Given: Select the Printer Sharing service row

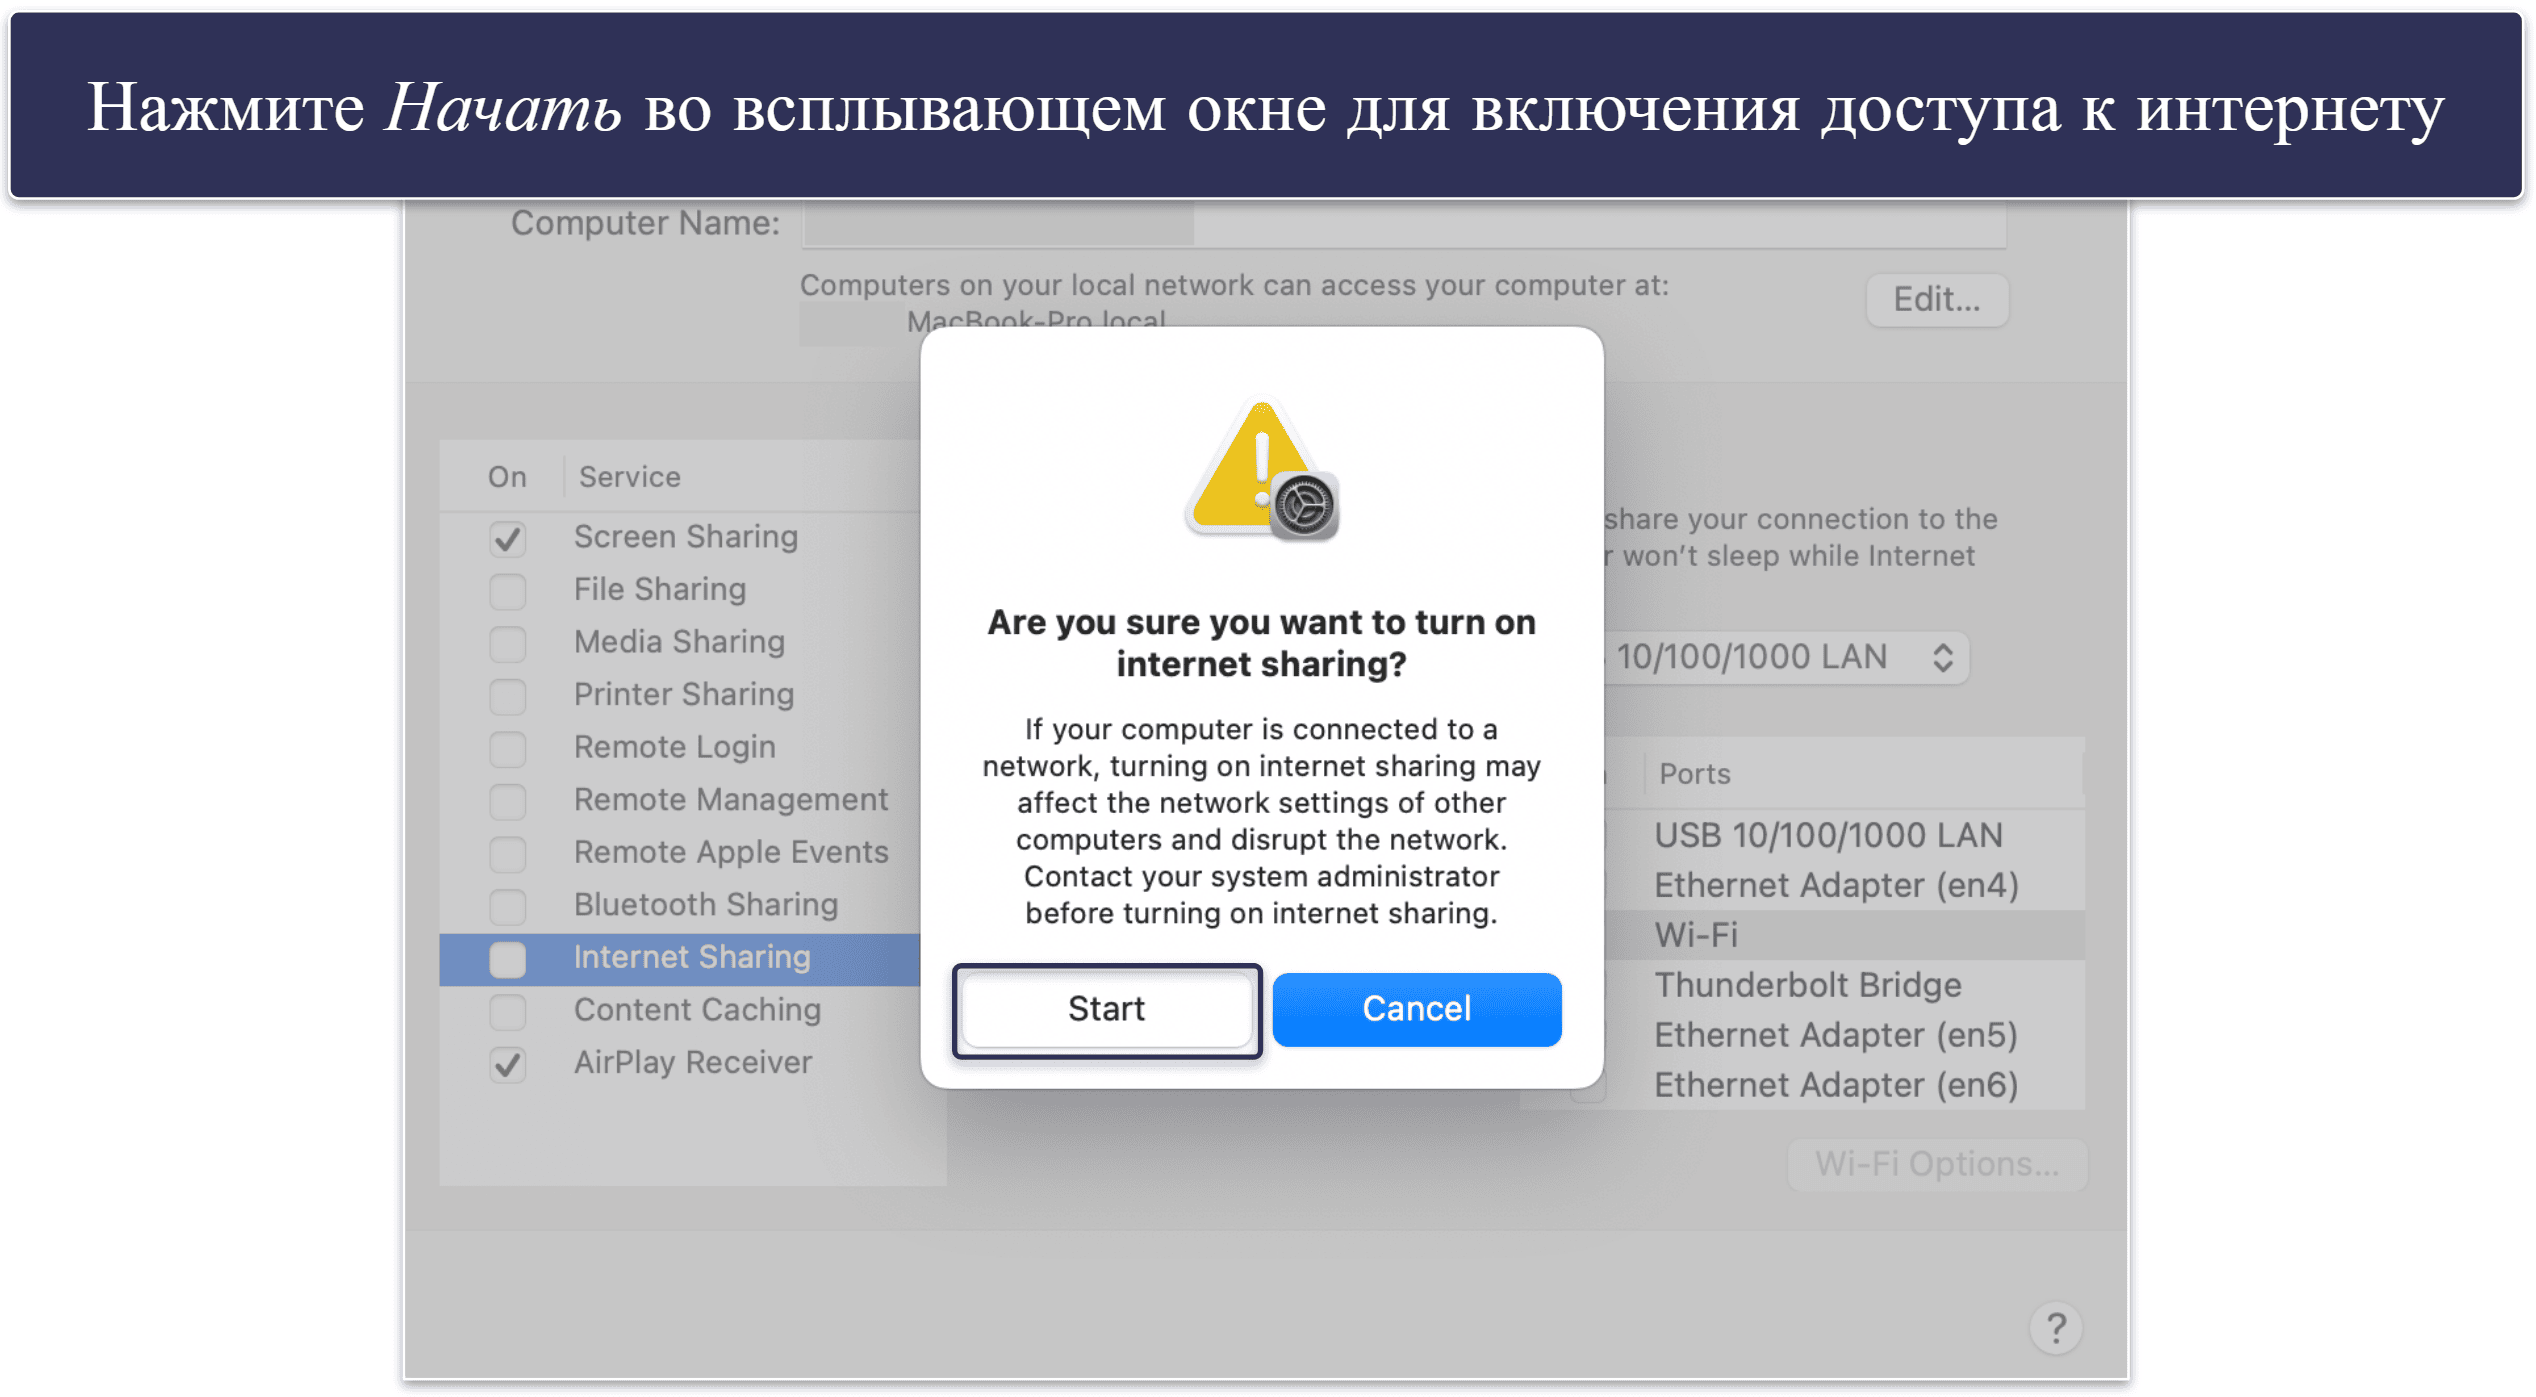Looking at the screenshot, I should pos(680,695).
